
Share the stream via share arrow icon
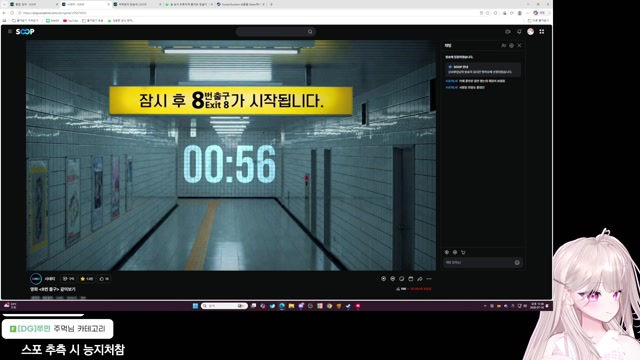point(420,279)
